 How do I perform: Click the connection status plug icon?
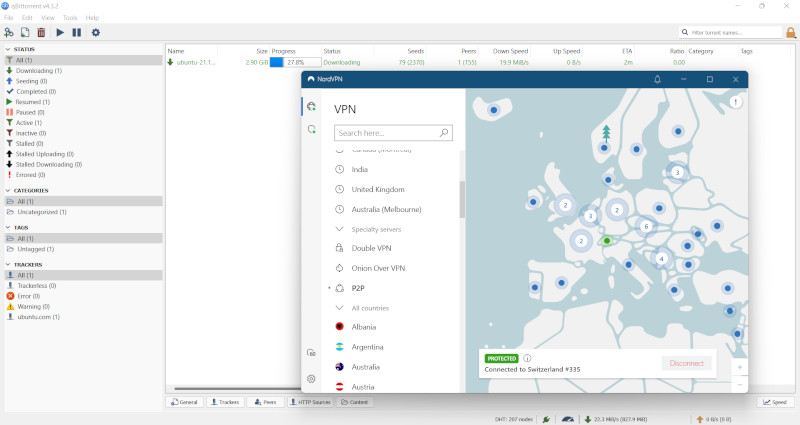point(546,419)
